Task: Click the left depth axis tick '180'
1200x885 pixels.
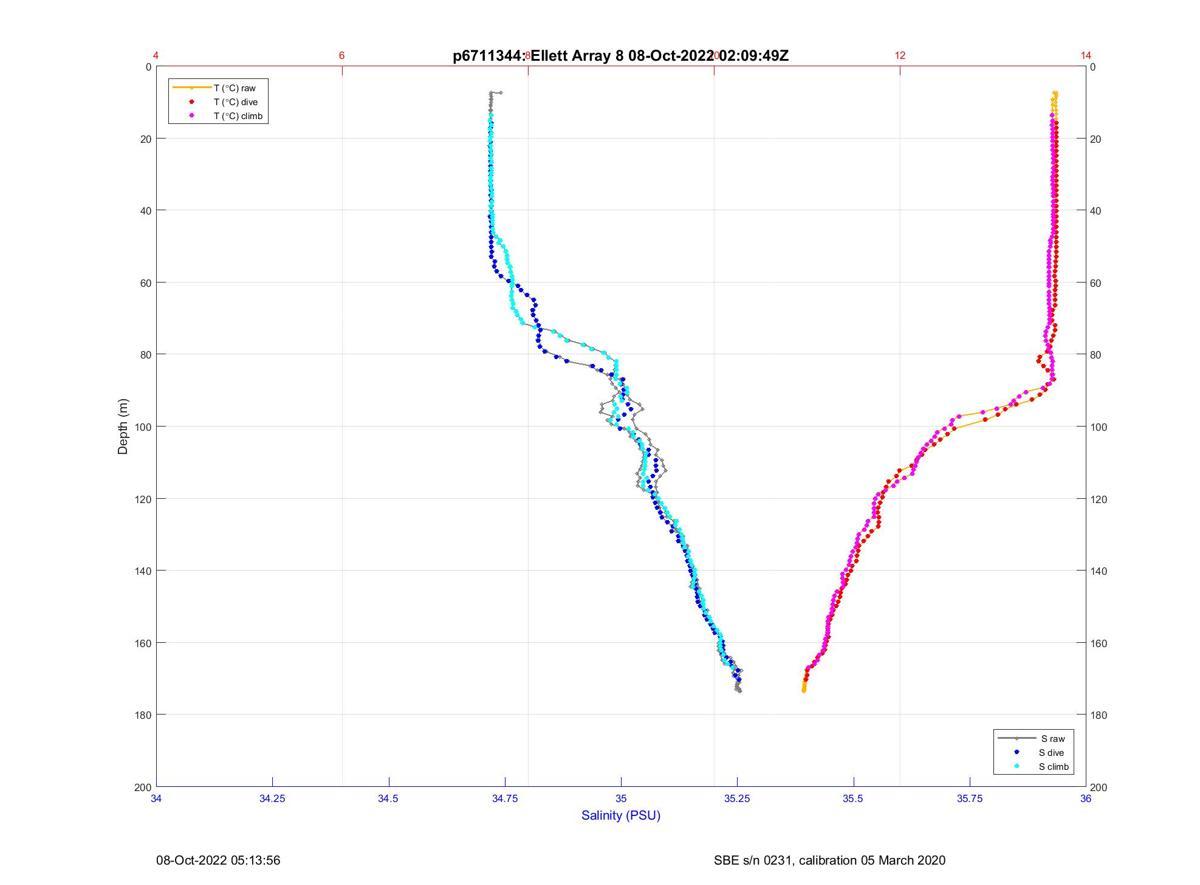Action: coord(143,715)
